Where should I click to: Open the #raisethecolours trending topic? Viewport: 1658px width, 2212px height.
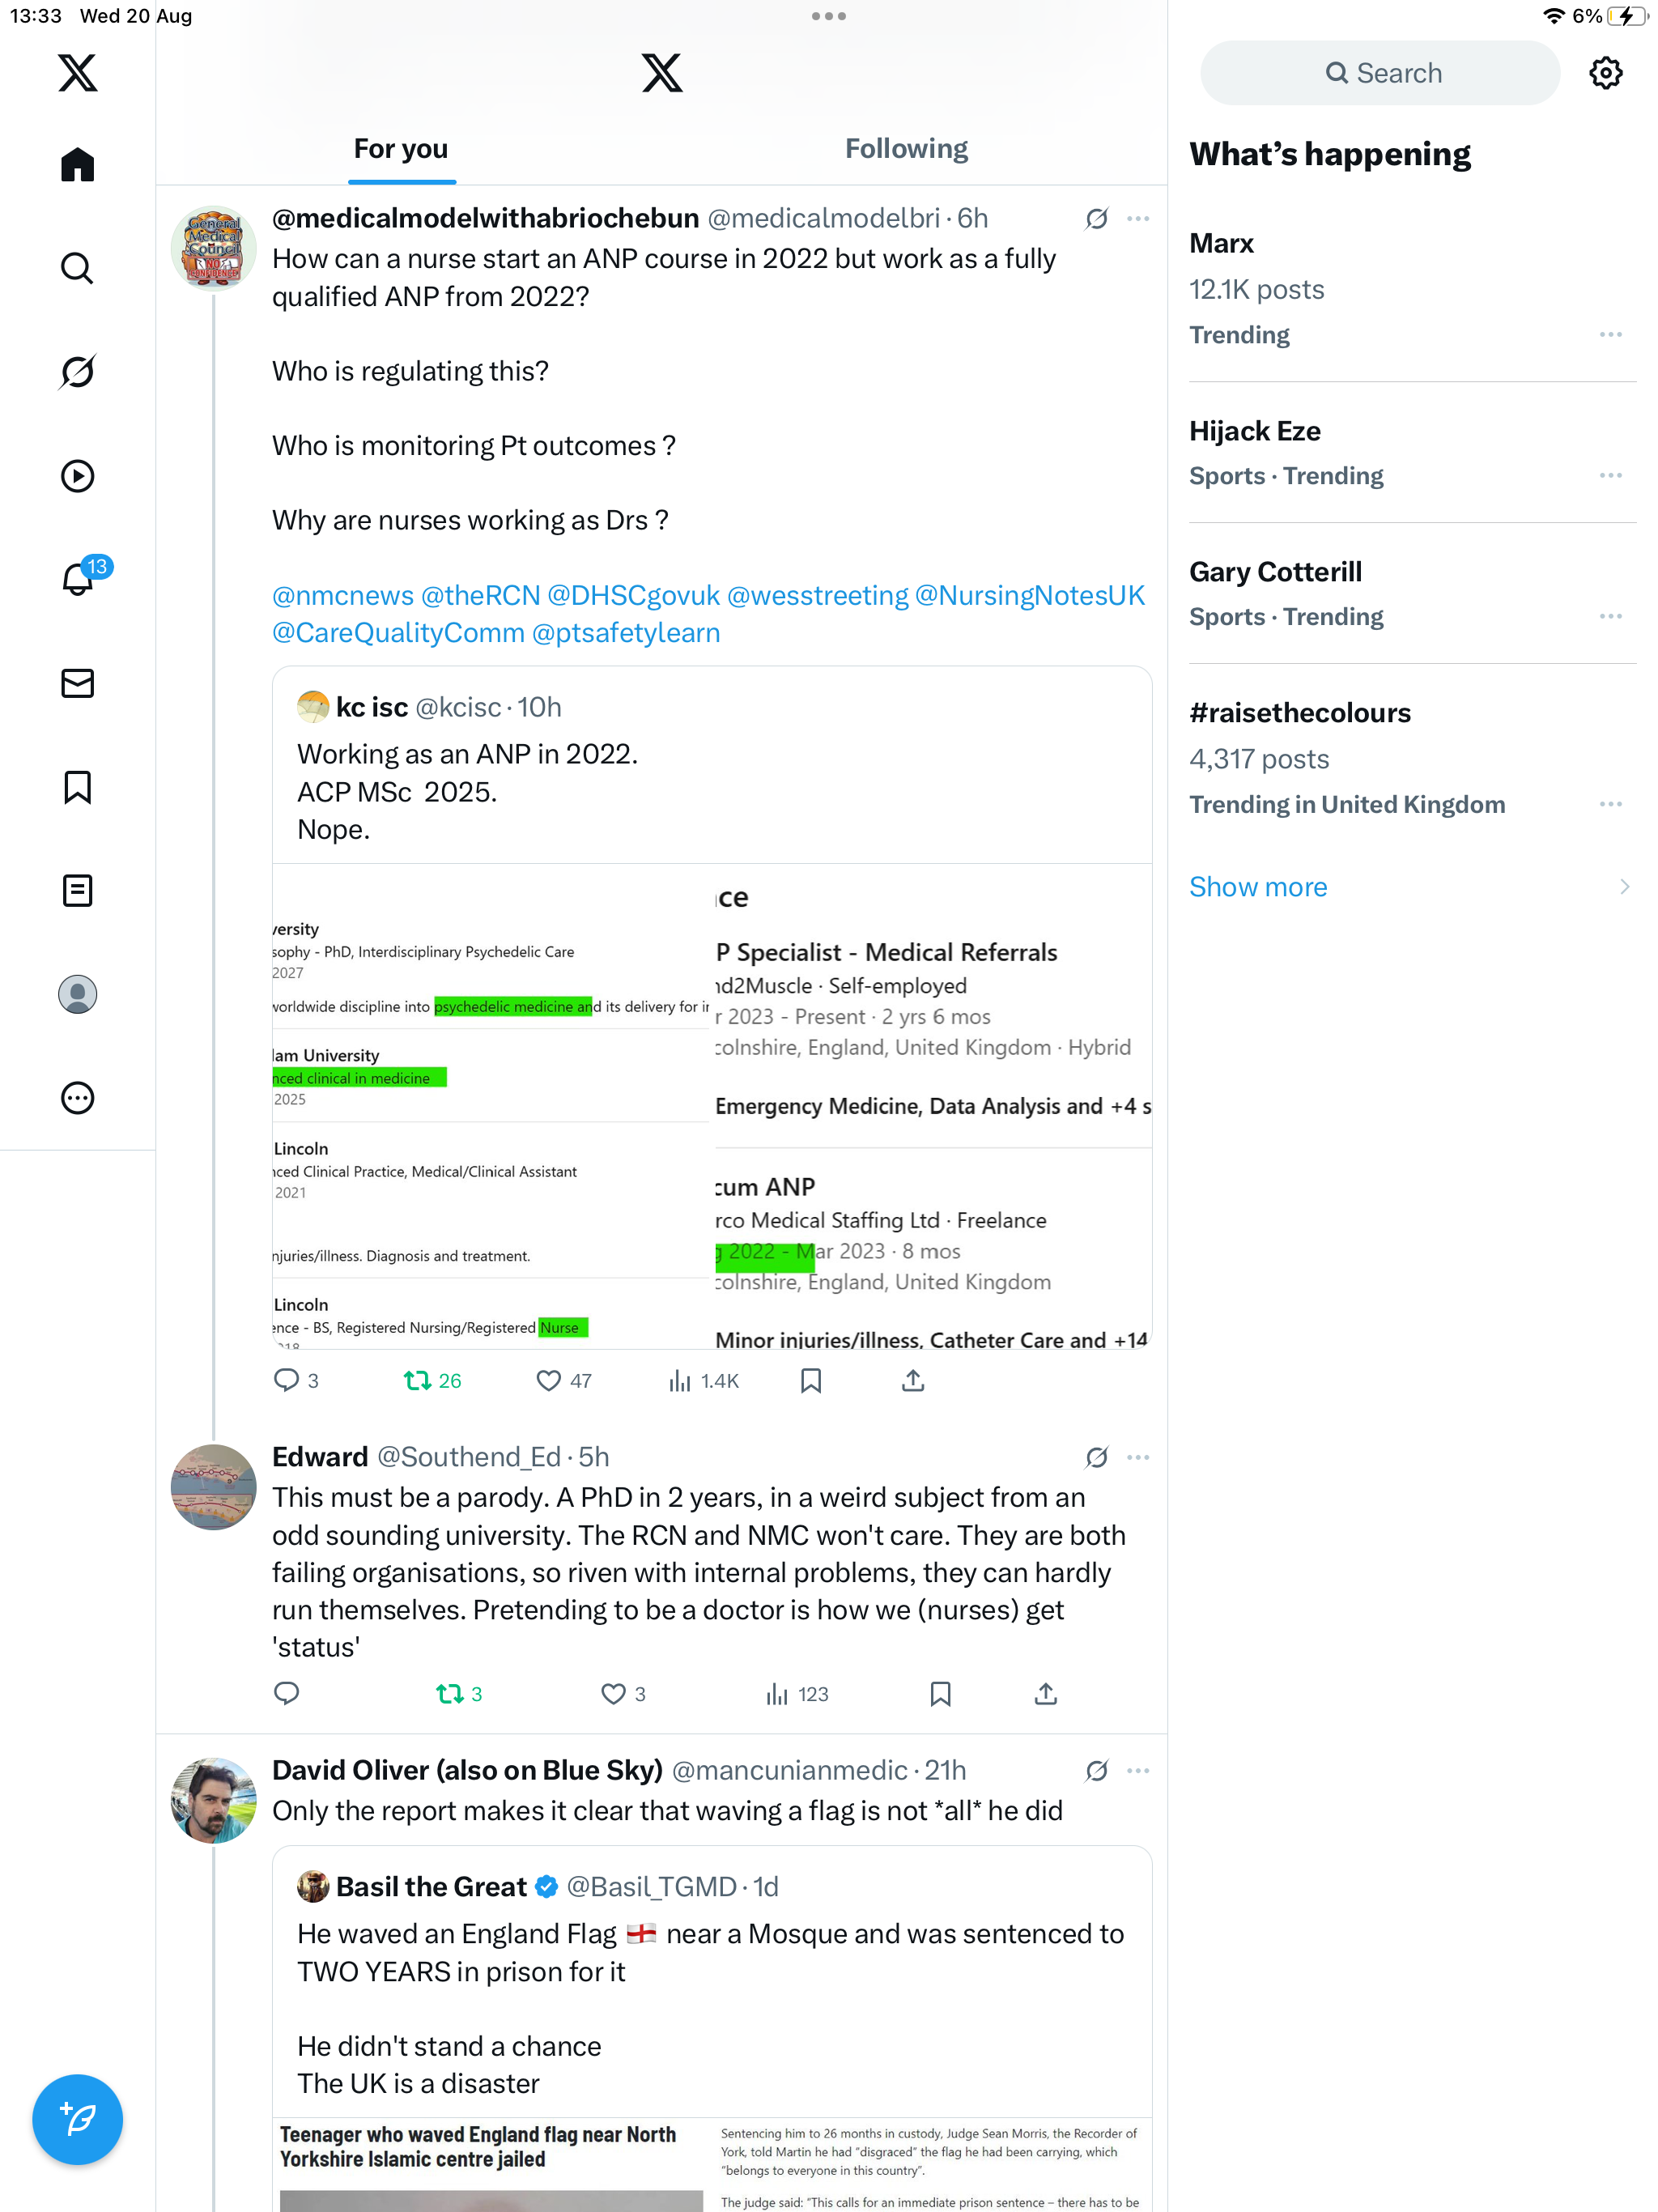coord(1299,713)
